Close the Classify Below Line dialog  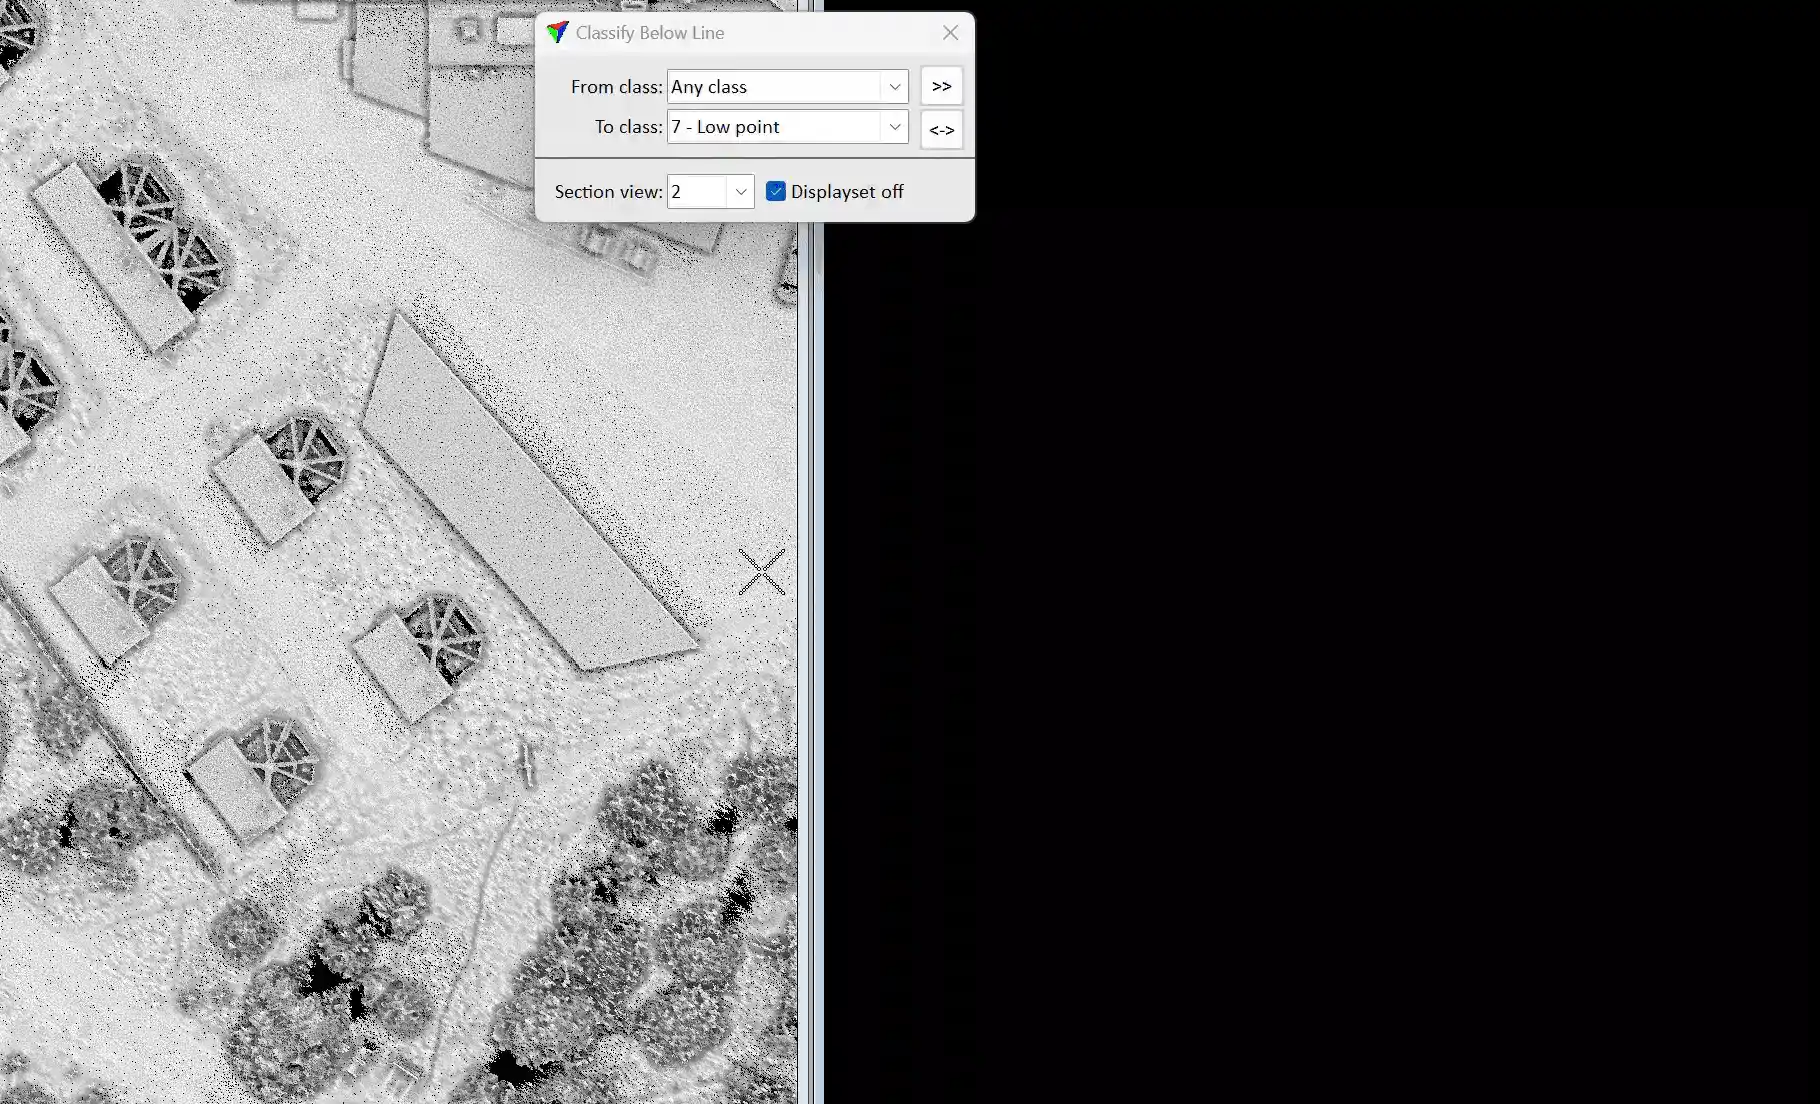pos(950,33)
